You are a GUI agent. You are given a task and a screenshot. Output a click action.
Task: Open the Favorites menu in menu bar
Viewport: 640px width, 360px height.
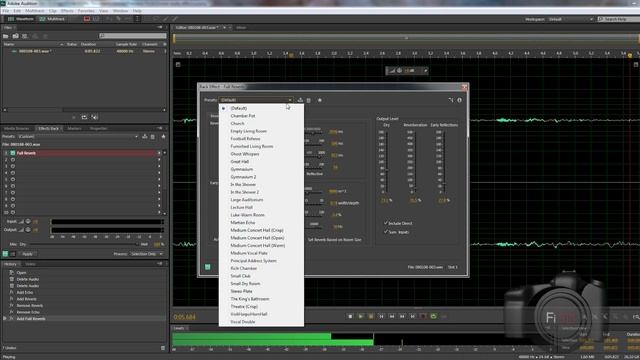coord(86,11)
